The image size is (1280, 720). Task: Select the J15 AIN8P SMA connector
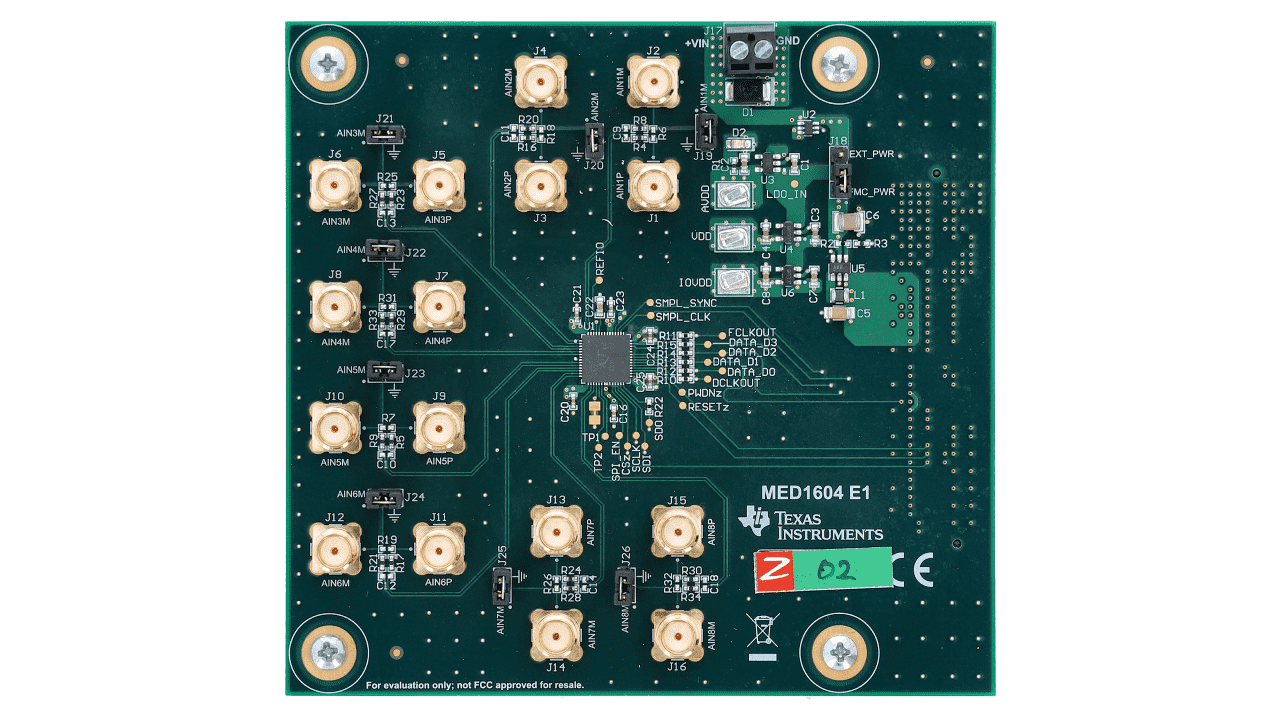(x=678, y=531)
